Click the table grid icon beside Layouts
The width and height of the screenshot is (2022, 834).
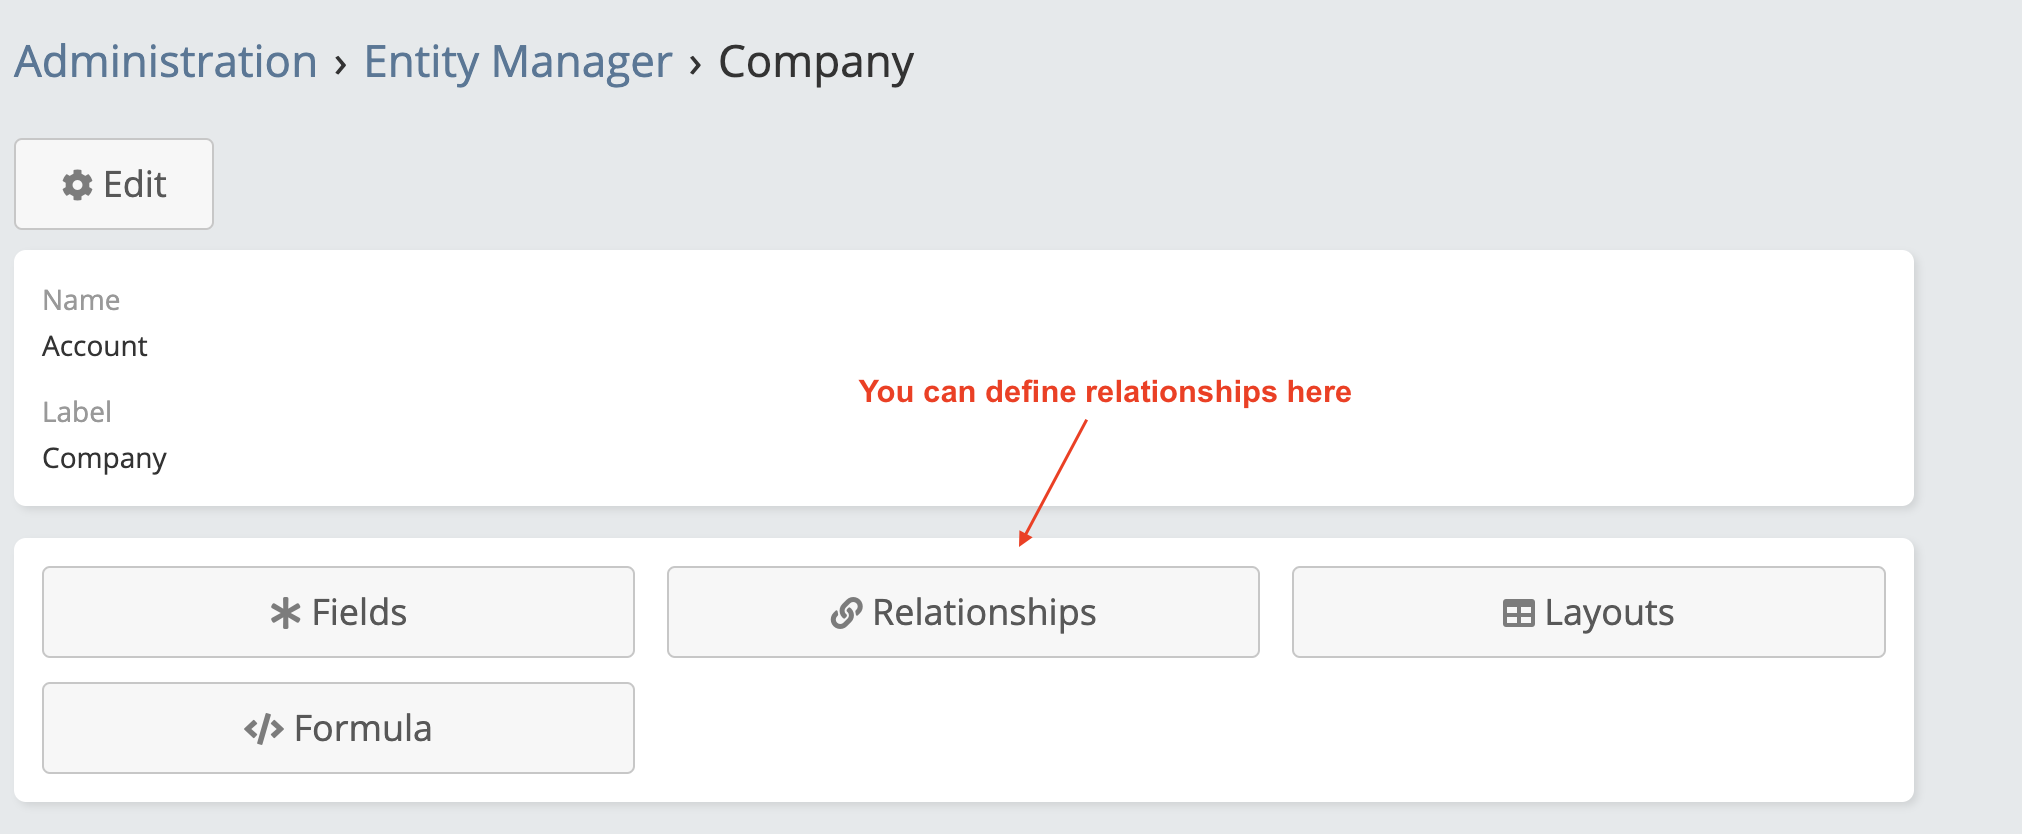1518,613
